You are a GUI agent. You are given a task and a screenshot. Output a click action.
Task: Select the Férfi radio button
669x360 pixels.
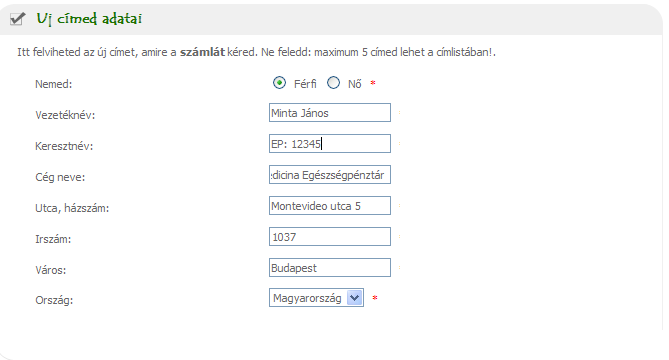pyautogui.click(x=279, y=83)
